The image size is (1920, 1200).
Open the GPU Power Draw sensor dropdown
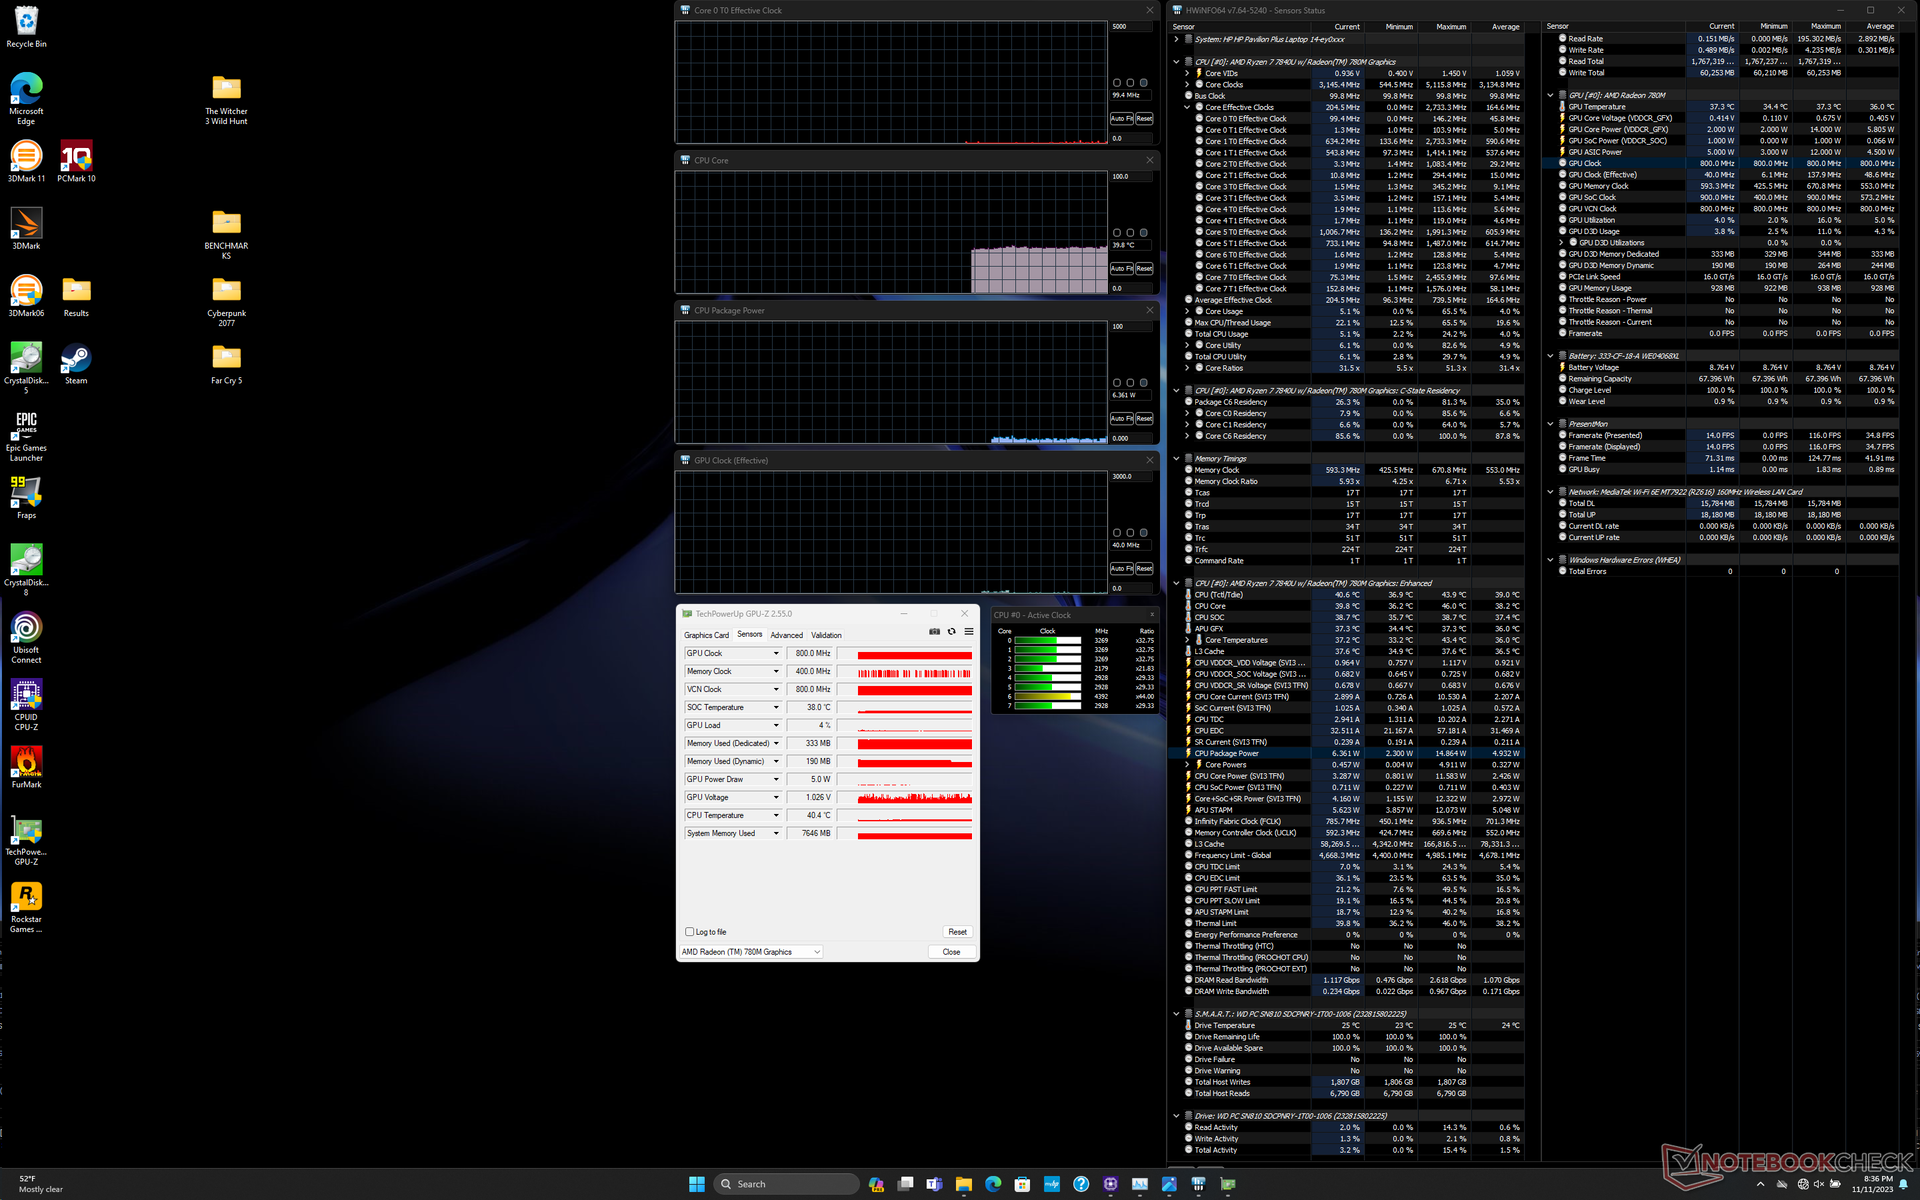776,780
